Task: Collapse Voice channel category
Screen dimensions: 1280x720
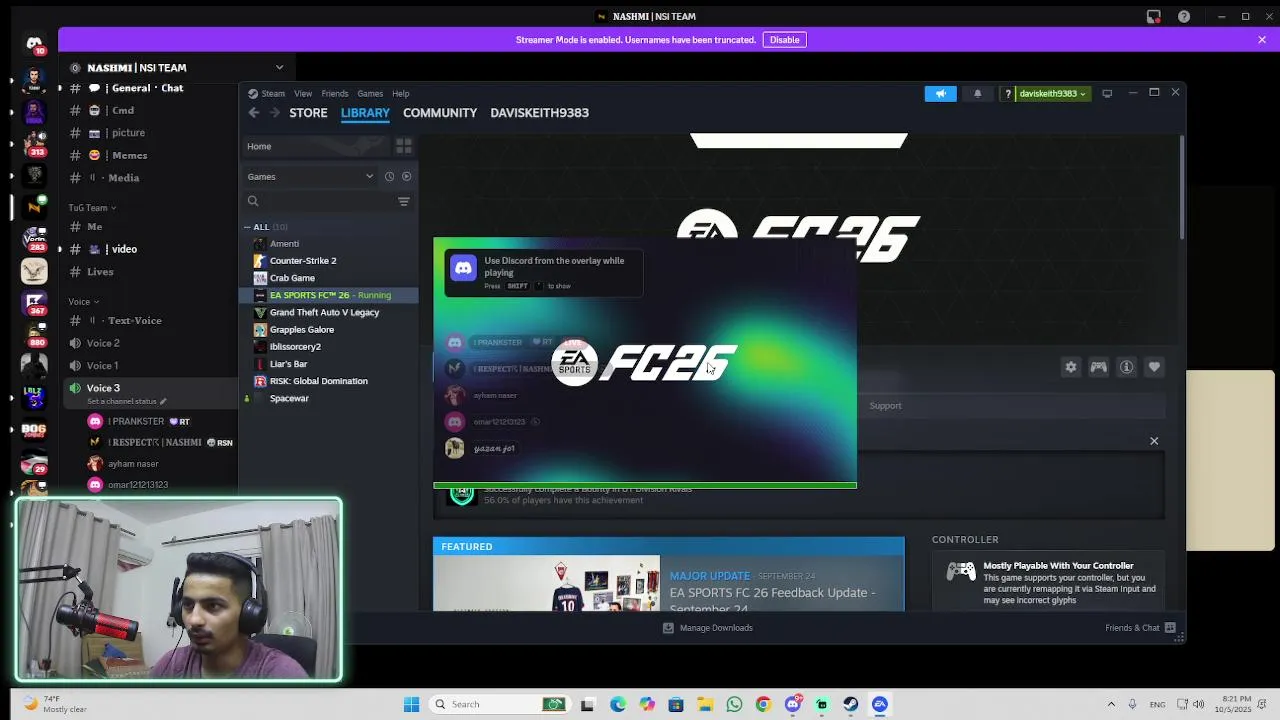Action: (83, 301)
